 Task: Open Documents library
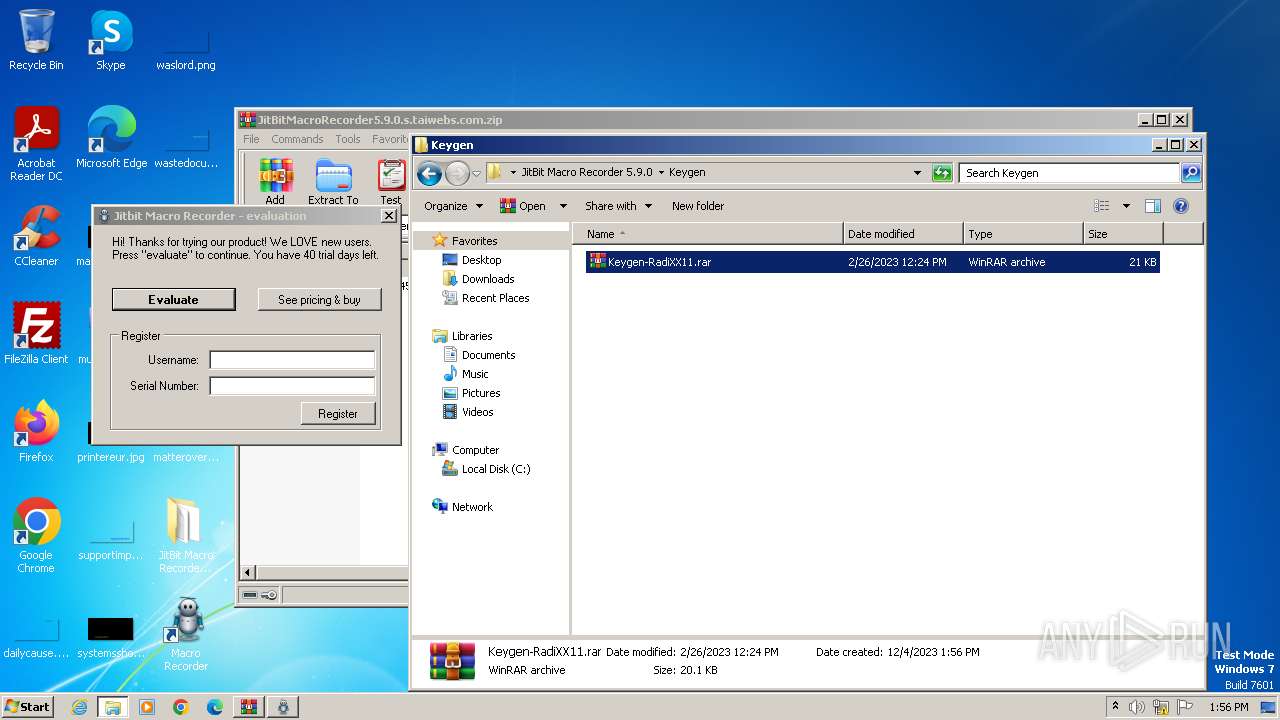click(488, 355)
